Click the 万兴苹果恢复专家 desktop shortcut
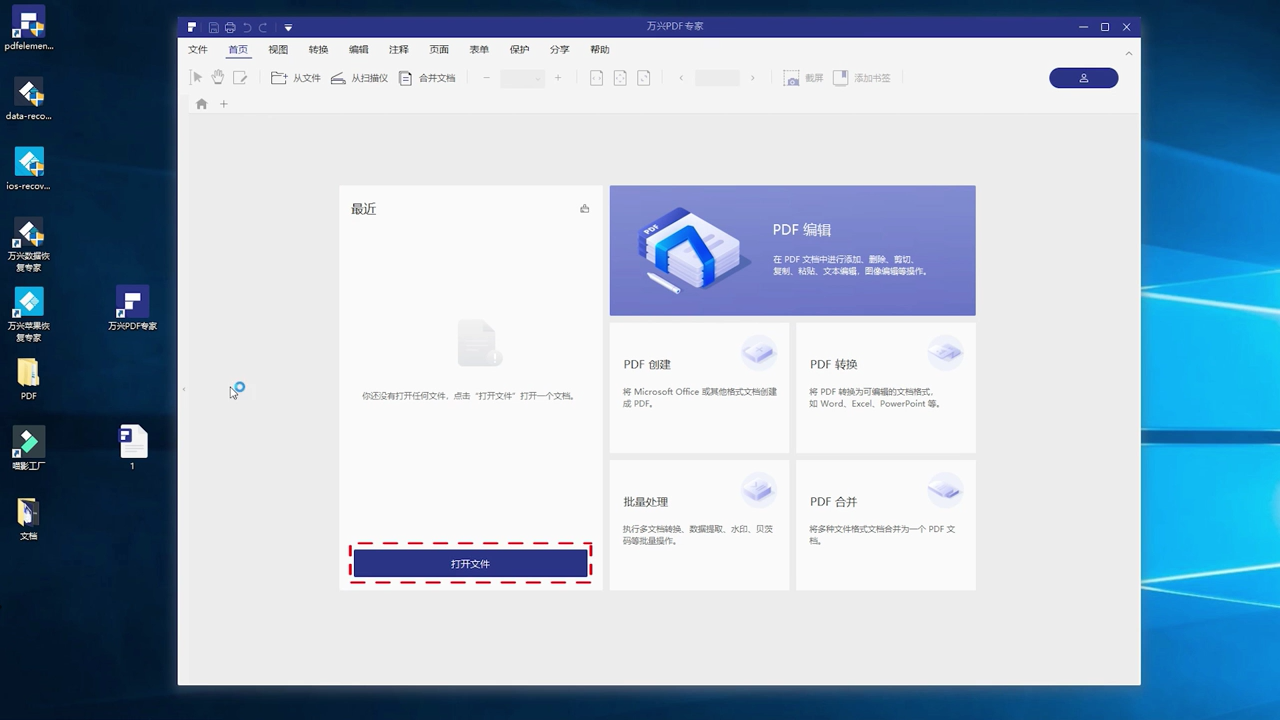Image resolution: width=1280 pixels, height=720 pixels. click(29, 315)
